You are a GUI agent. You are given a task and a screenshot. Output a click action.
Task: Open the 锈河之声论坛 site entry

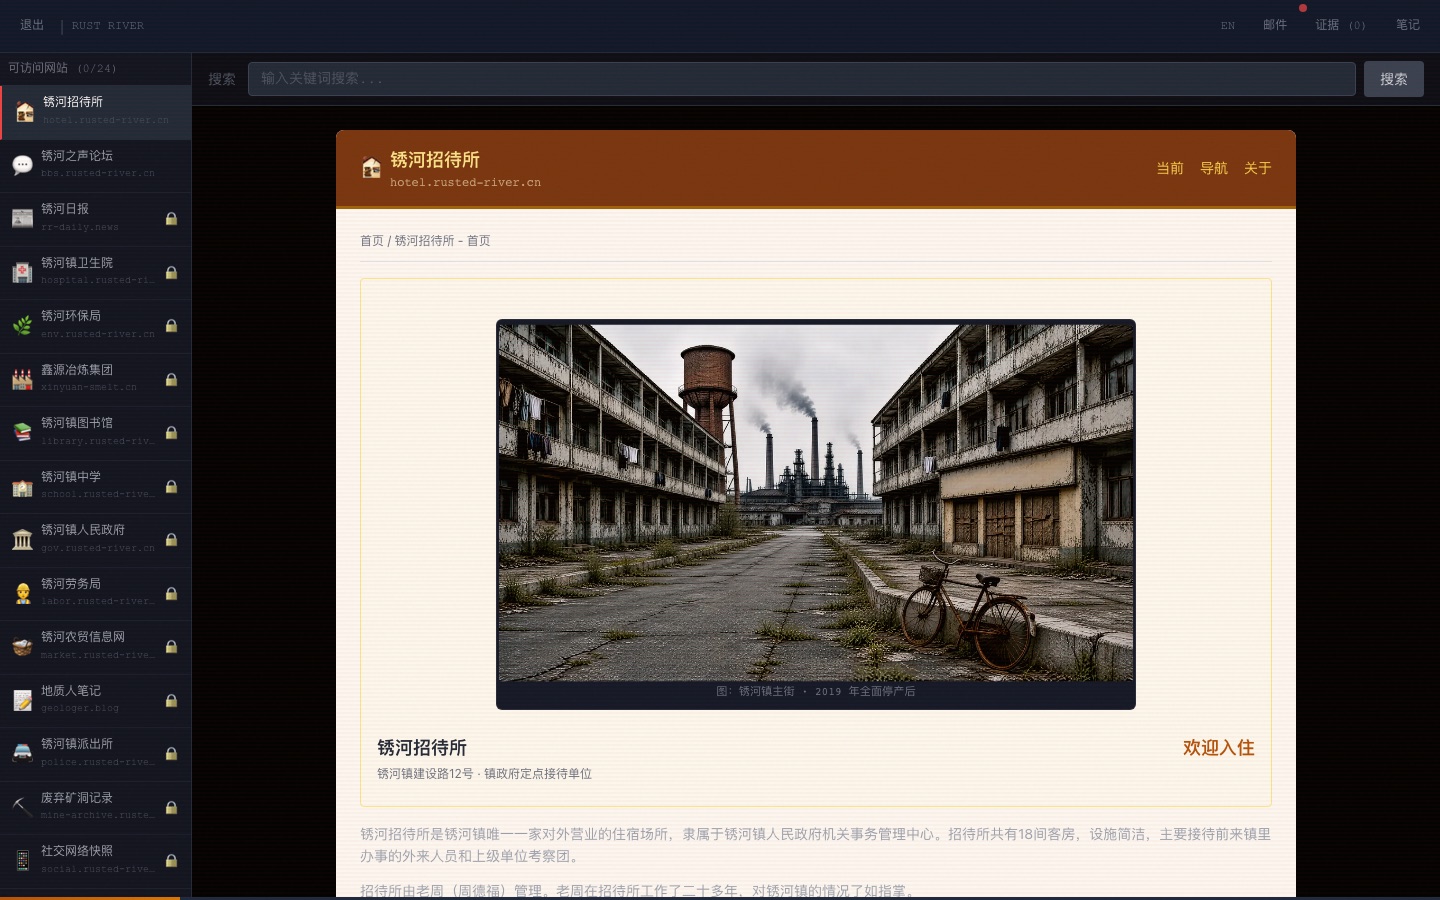click(x=96, y=165)
